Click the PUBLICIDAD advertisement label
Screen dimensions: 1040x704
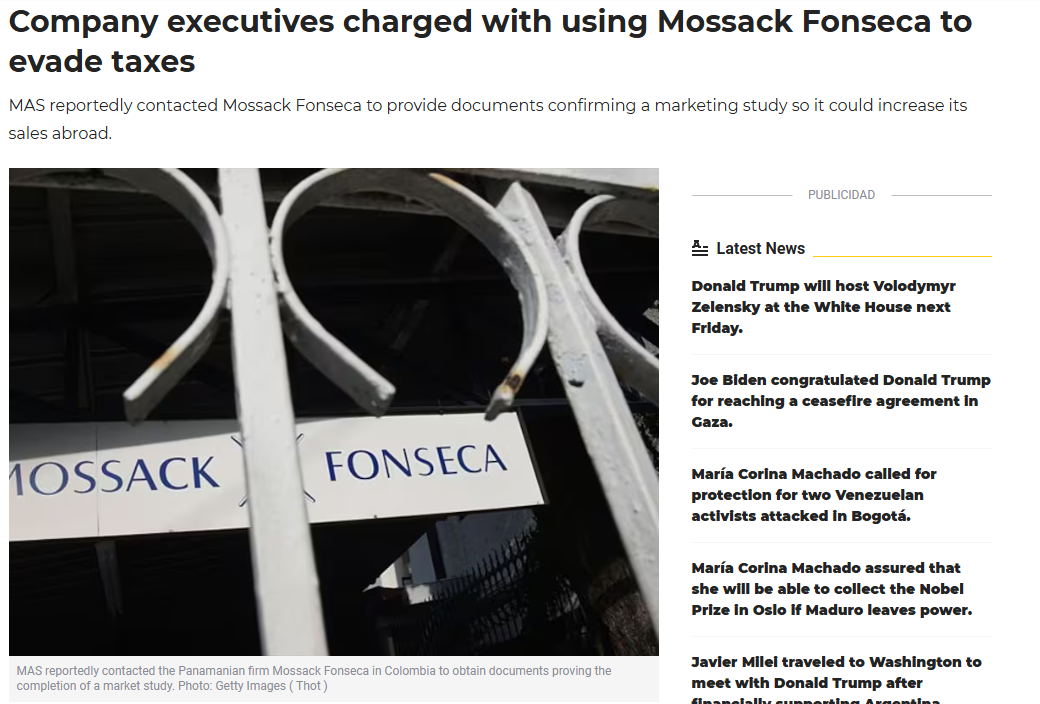point(841,195)
